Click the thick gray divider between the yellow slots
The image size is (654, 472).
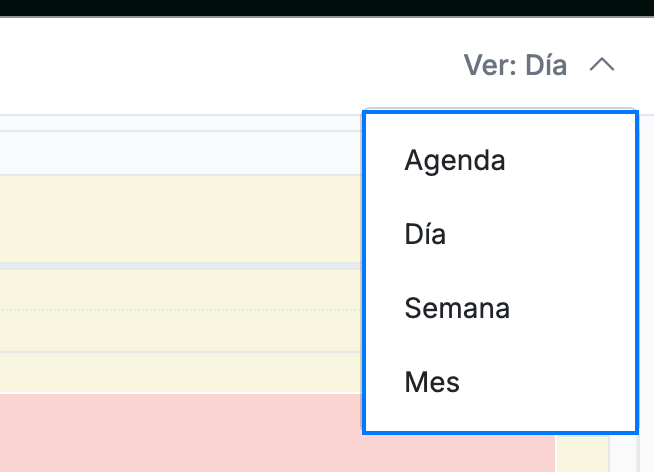[181, 266]
